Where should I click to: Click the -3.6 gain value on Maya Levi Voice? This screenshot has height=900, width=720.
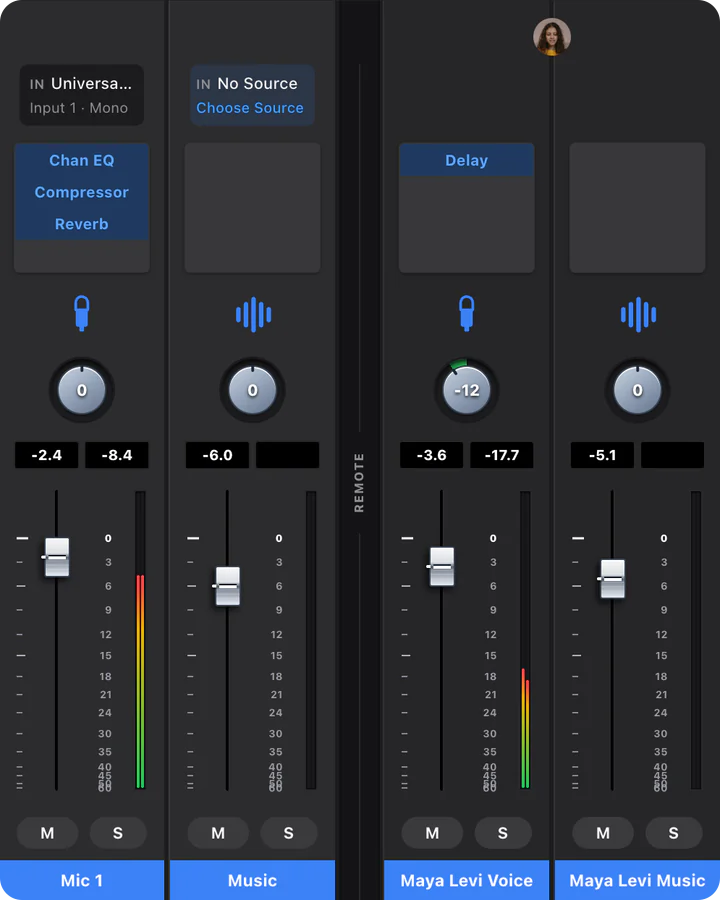coord(432,455)
